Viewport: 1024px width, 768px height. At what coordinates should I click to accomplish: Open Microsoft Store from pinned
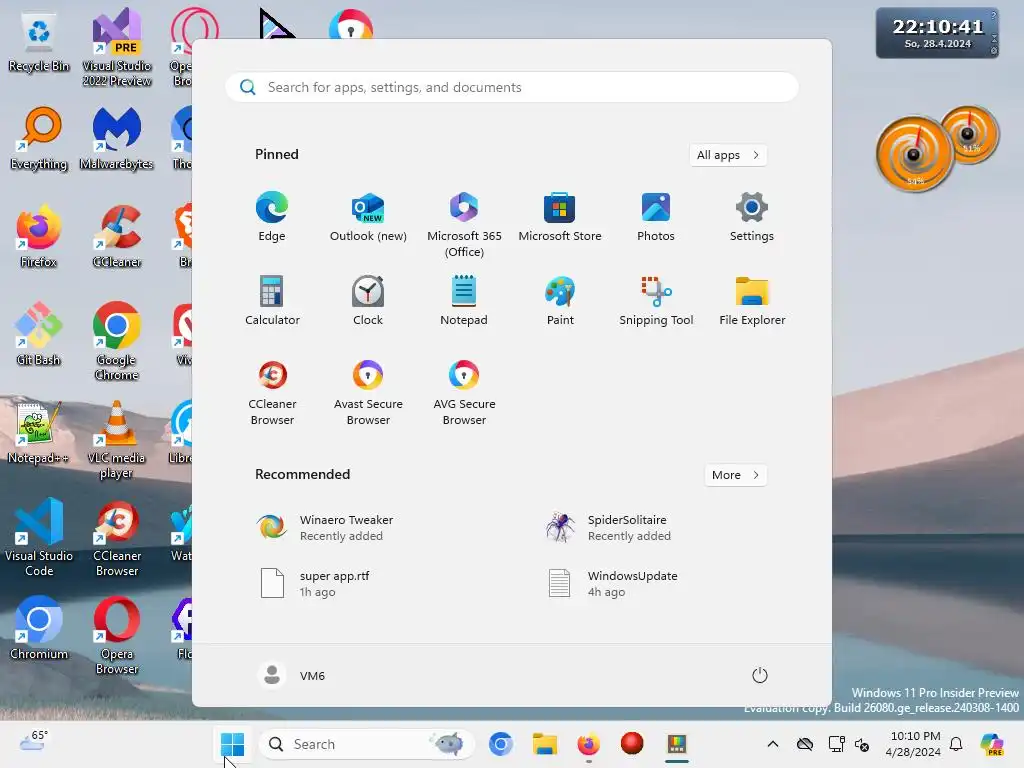[x=560, y=217]
